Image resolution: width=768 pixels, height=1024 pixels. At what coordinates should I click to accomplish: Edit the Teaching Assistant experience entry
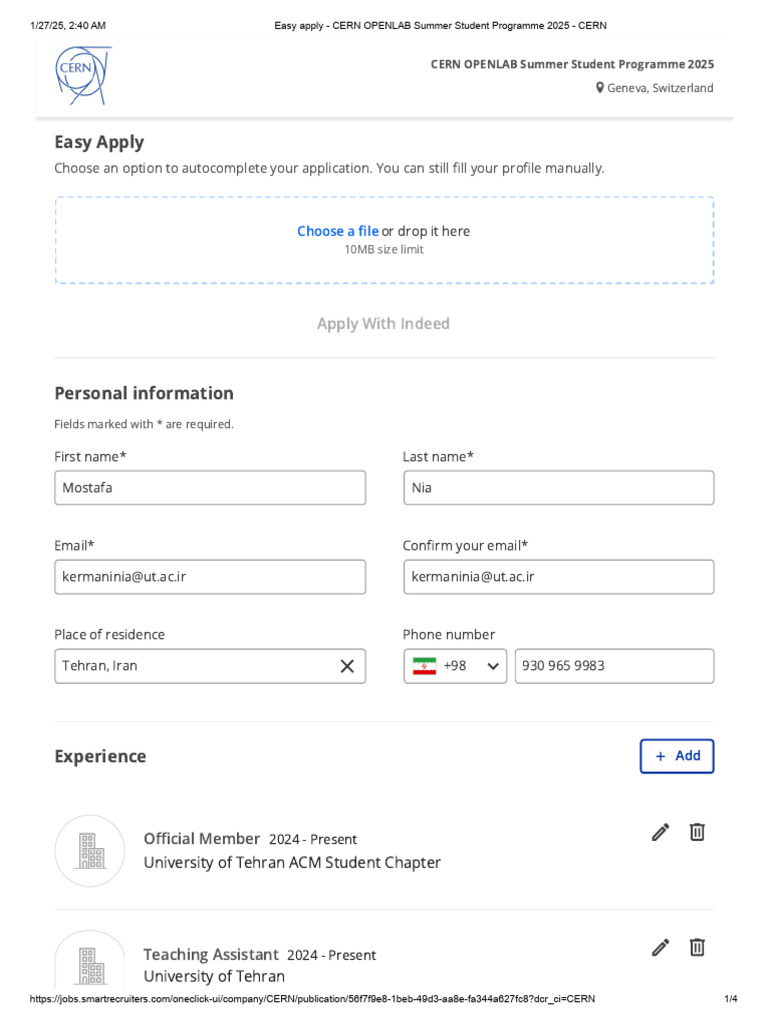(660, 948)
